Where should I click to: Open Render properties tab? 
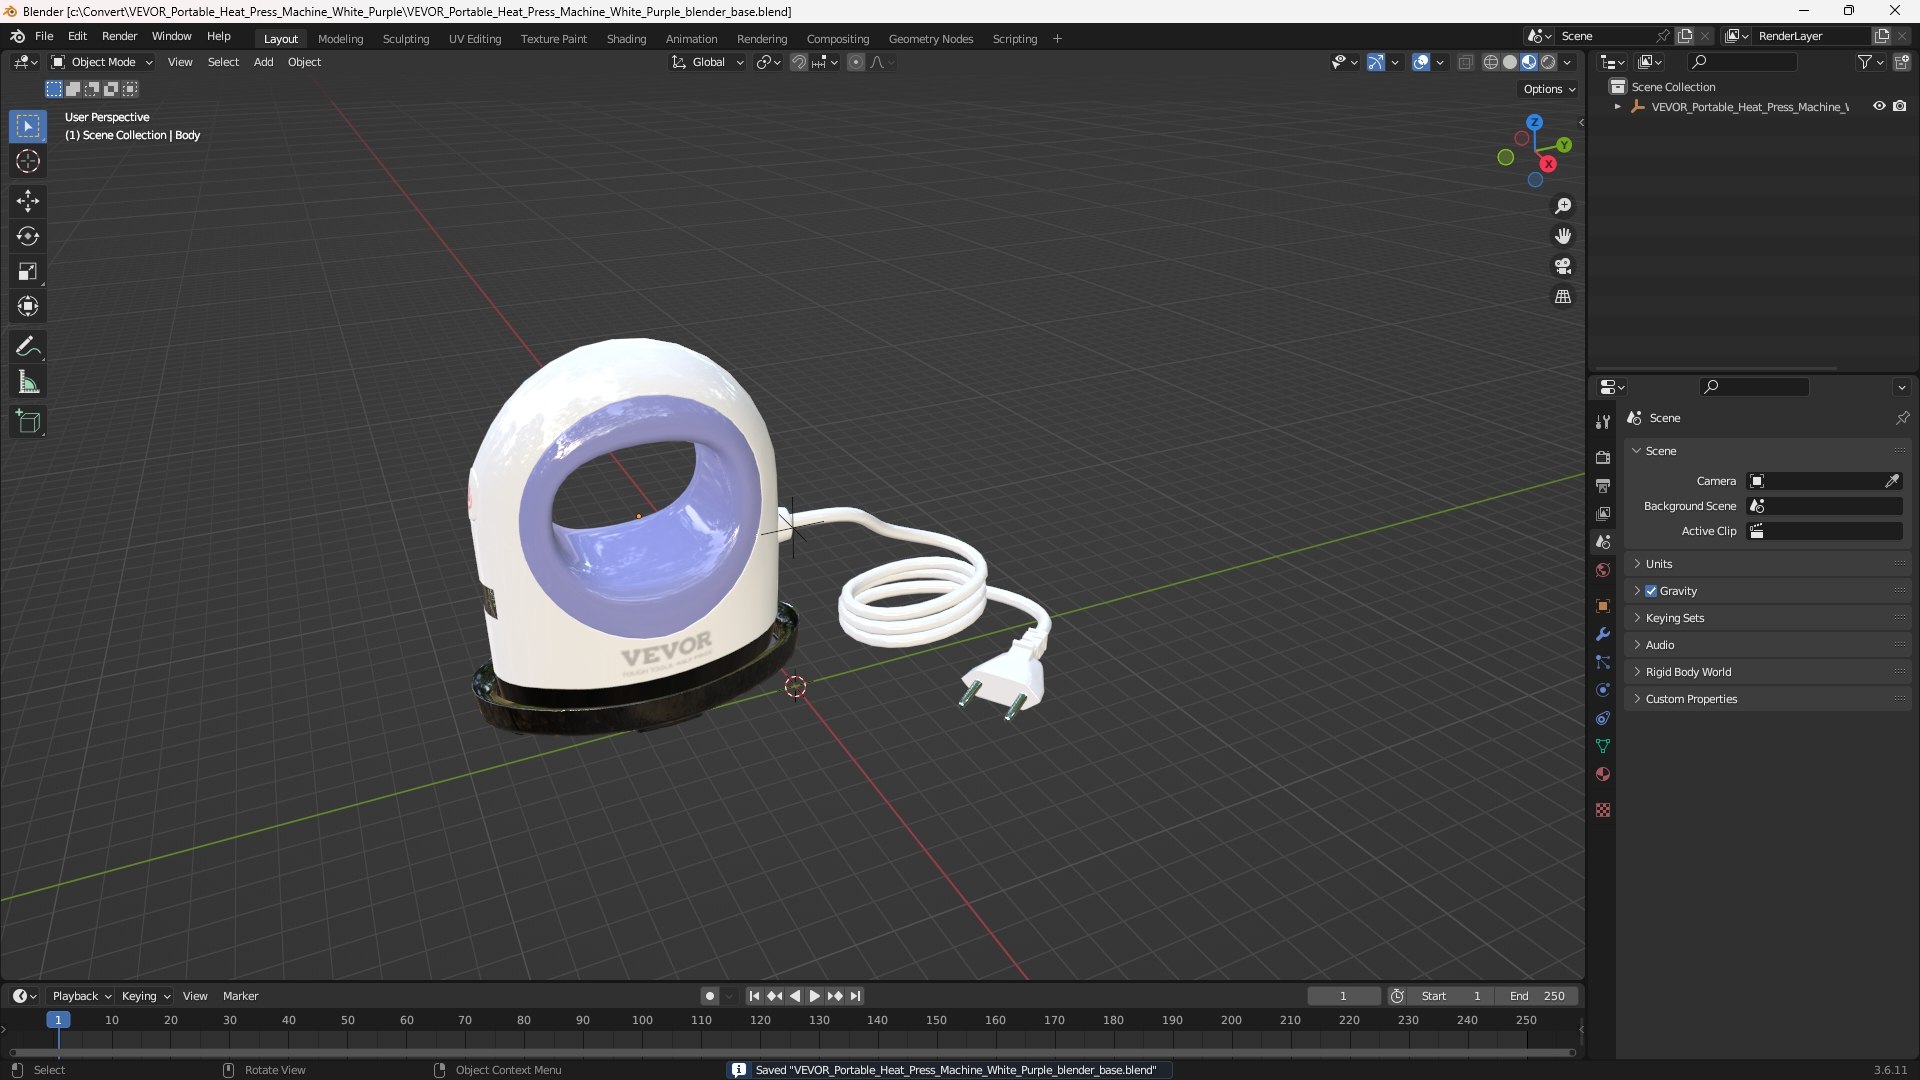pos(1603,457)
